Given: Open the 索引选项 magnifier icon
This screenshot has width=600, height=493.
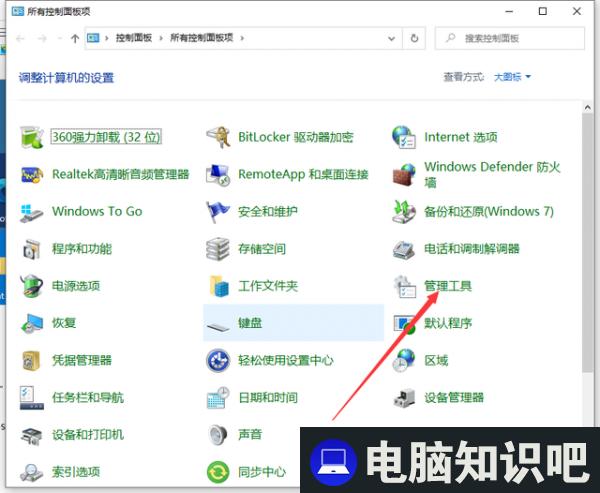Looking at the screenshot, I should click(x=32, y=473).
